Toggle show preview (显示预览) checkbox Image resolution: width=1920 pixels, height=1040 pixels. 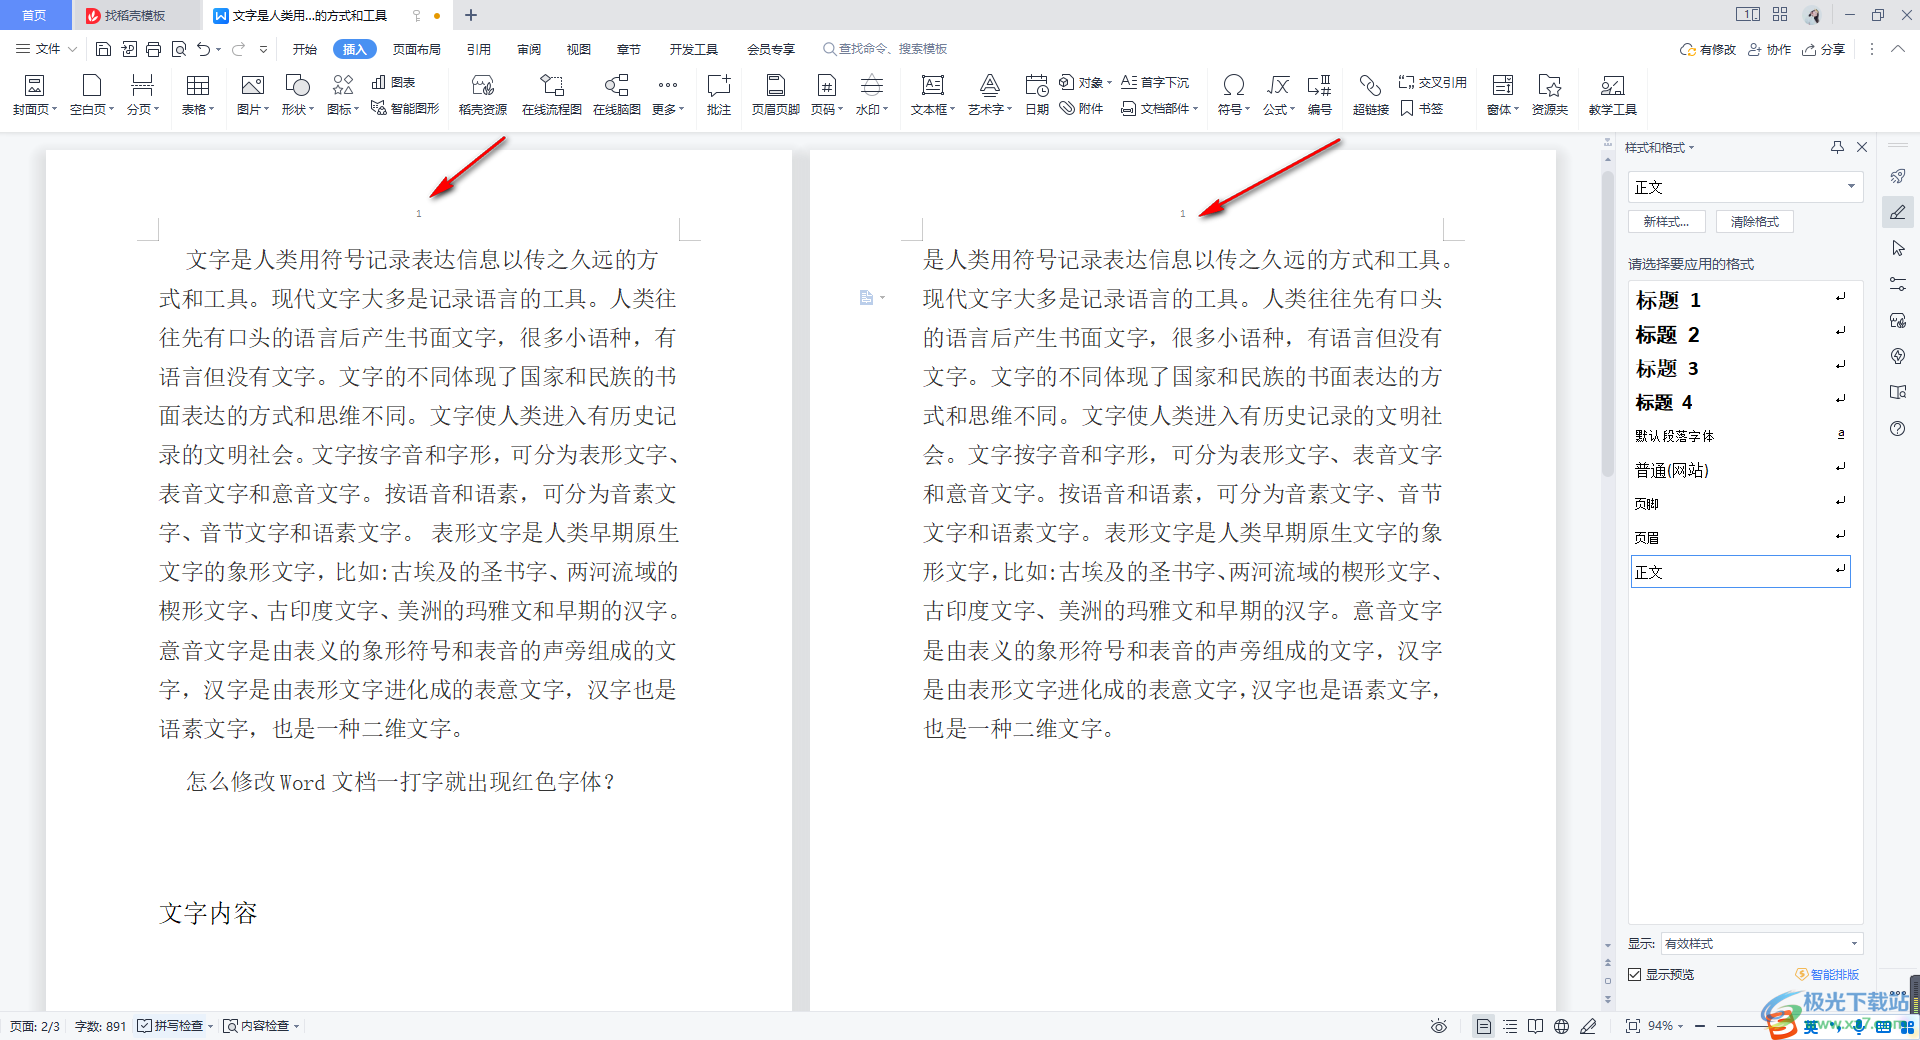tap(1634, 974)
